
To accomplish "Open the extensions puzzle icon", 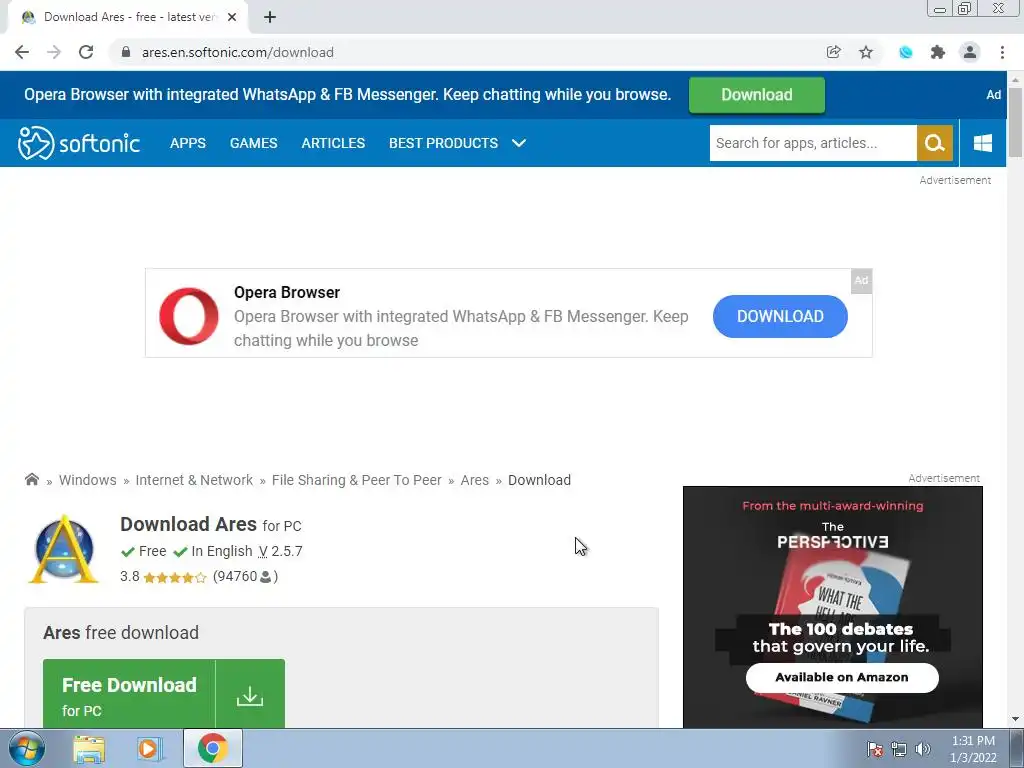I will coord(938,52).
